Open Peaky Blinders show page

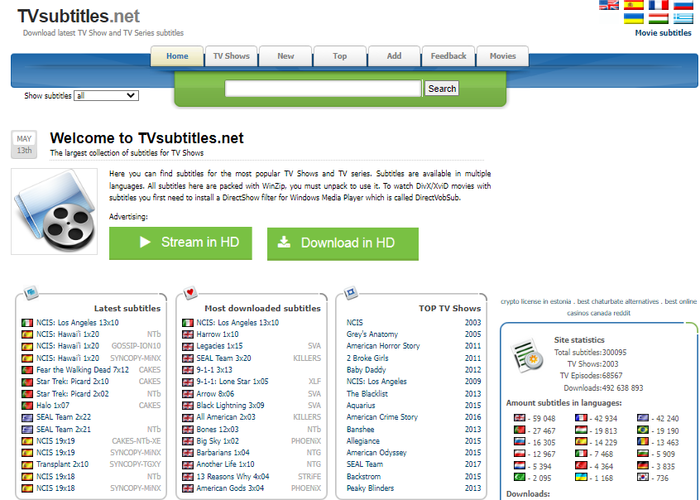click(370, 488)
